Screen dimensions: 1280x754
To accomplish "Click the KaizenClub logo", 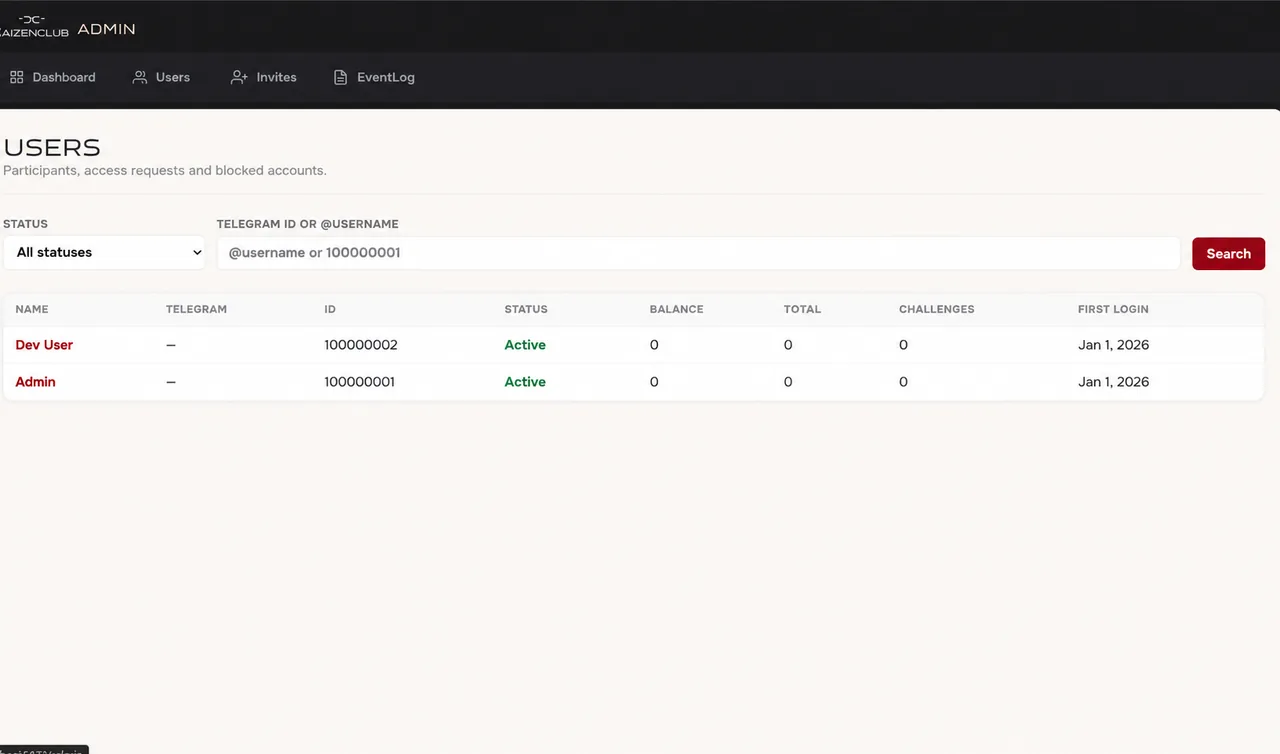I will (34, 26).
